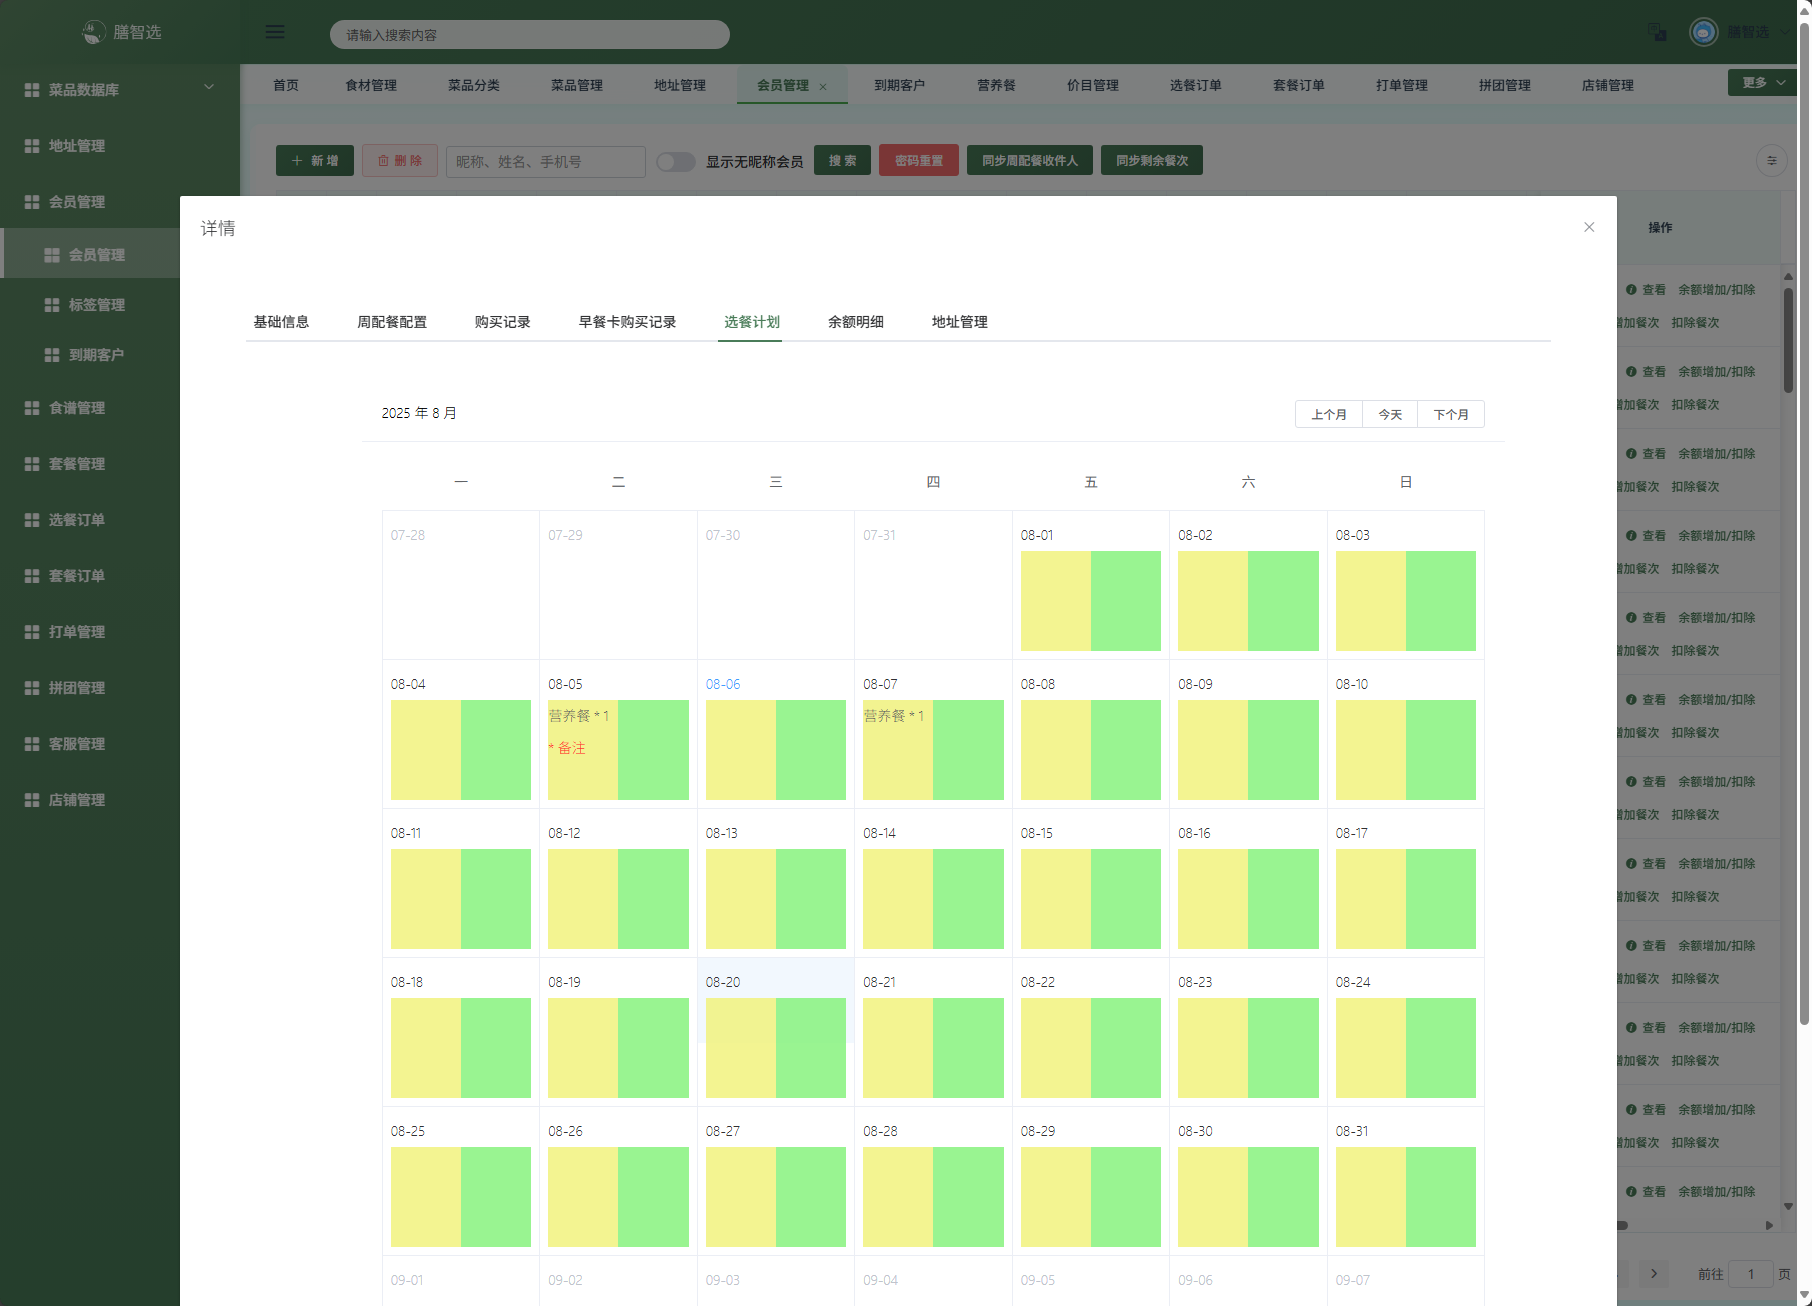Click the yellow block on 08-15
This screenshot has width=1812, height=1306.
point(1055,899)
